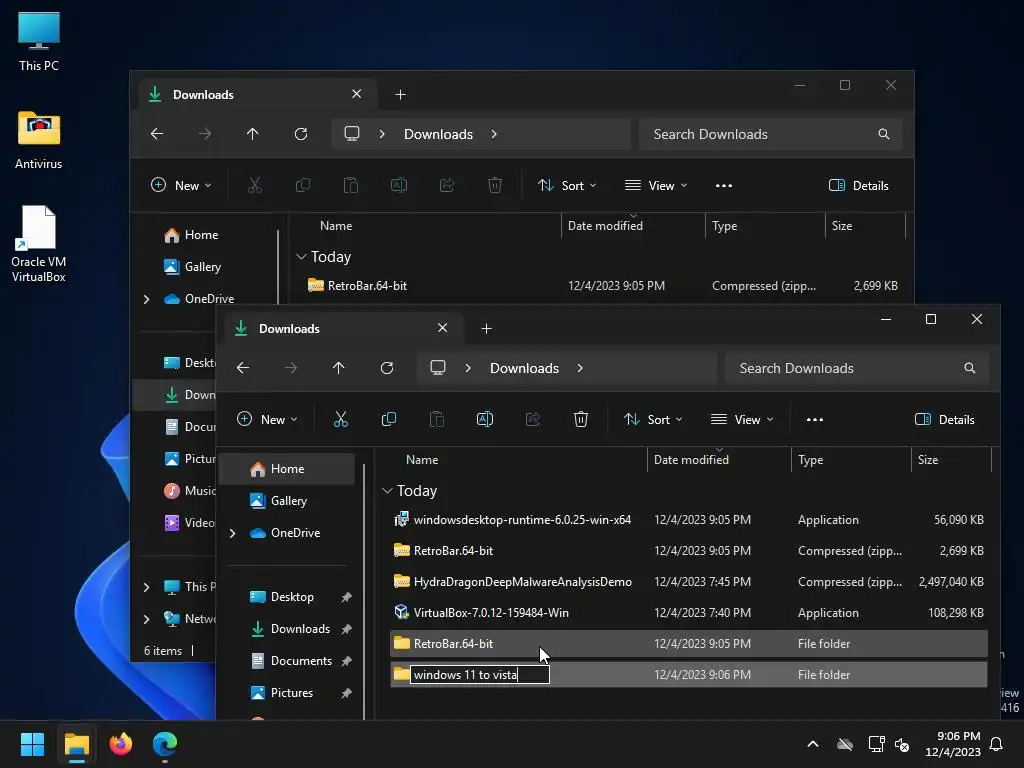This screenshot has height=768, width=1024.
Task: Select VirtualBox-7.0.12-159484-Win file
Action: [689, 613]
